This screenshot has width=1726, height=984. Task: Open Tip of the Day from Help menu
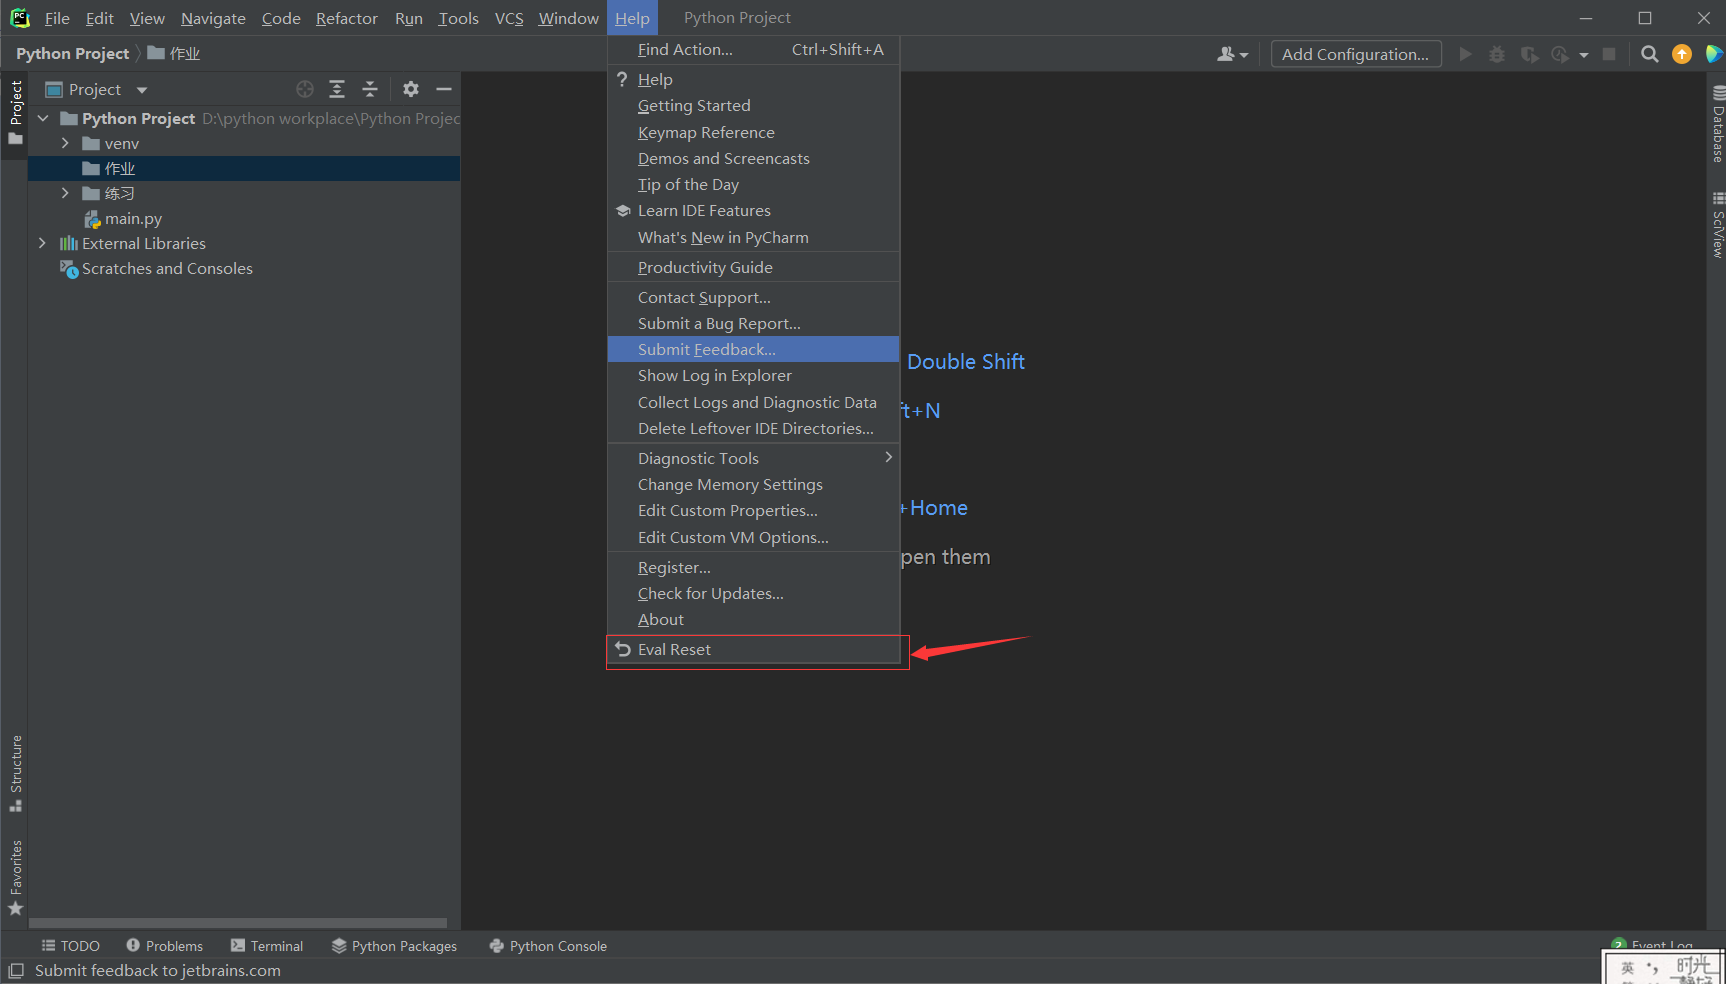(x=754, y=184)
